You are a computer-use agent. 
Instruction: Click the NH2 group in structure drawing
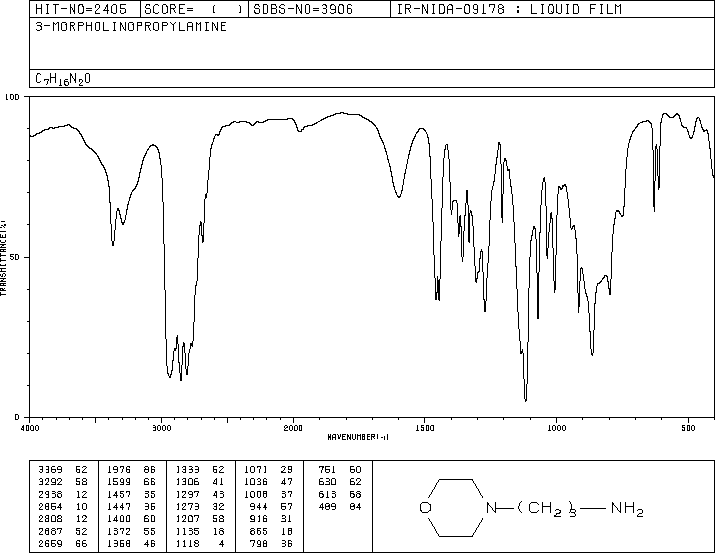point(627,508)
